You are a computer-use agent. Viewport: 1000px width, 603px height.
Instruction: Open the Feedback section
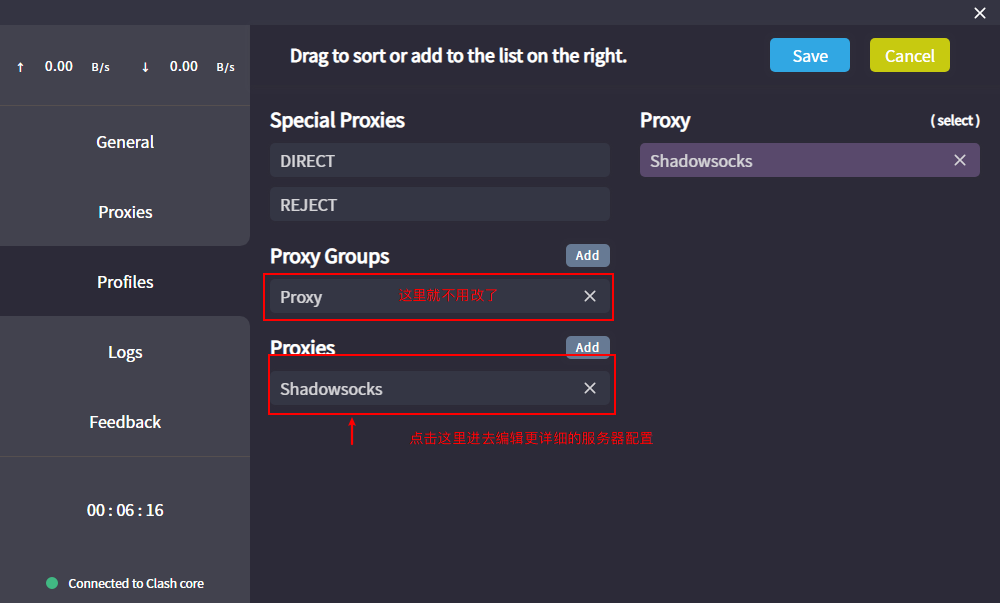(125, 422)
